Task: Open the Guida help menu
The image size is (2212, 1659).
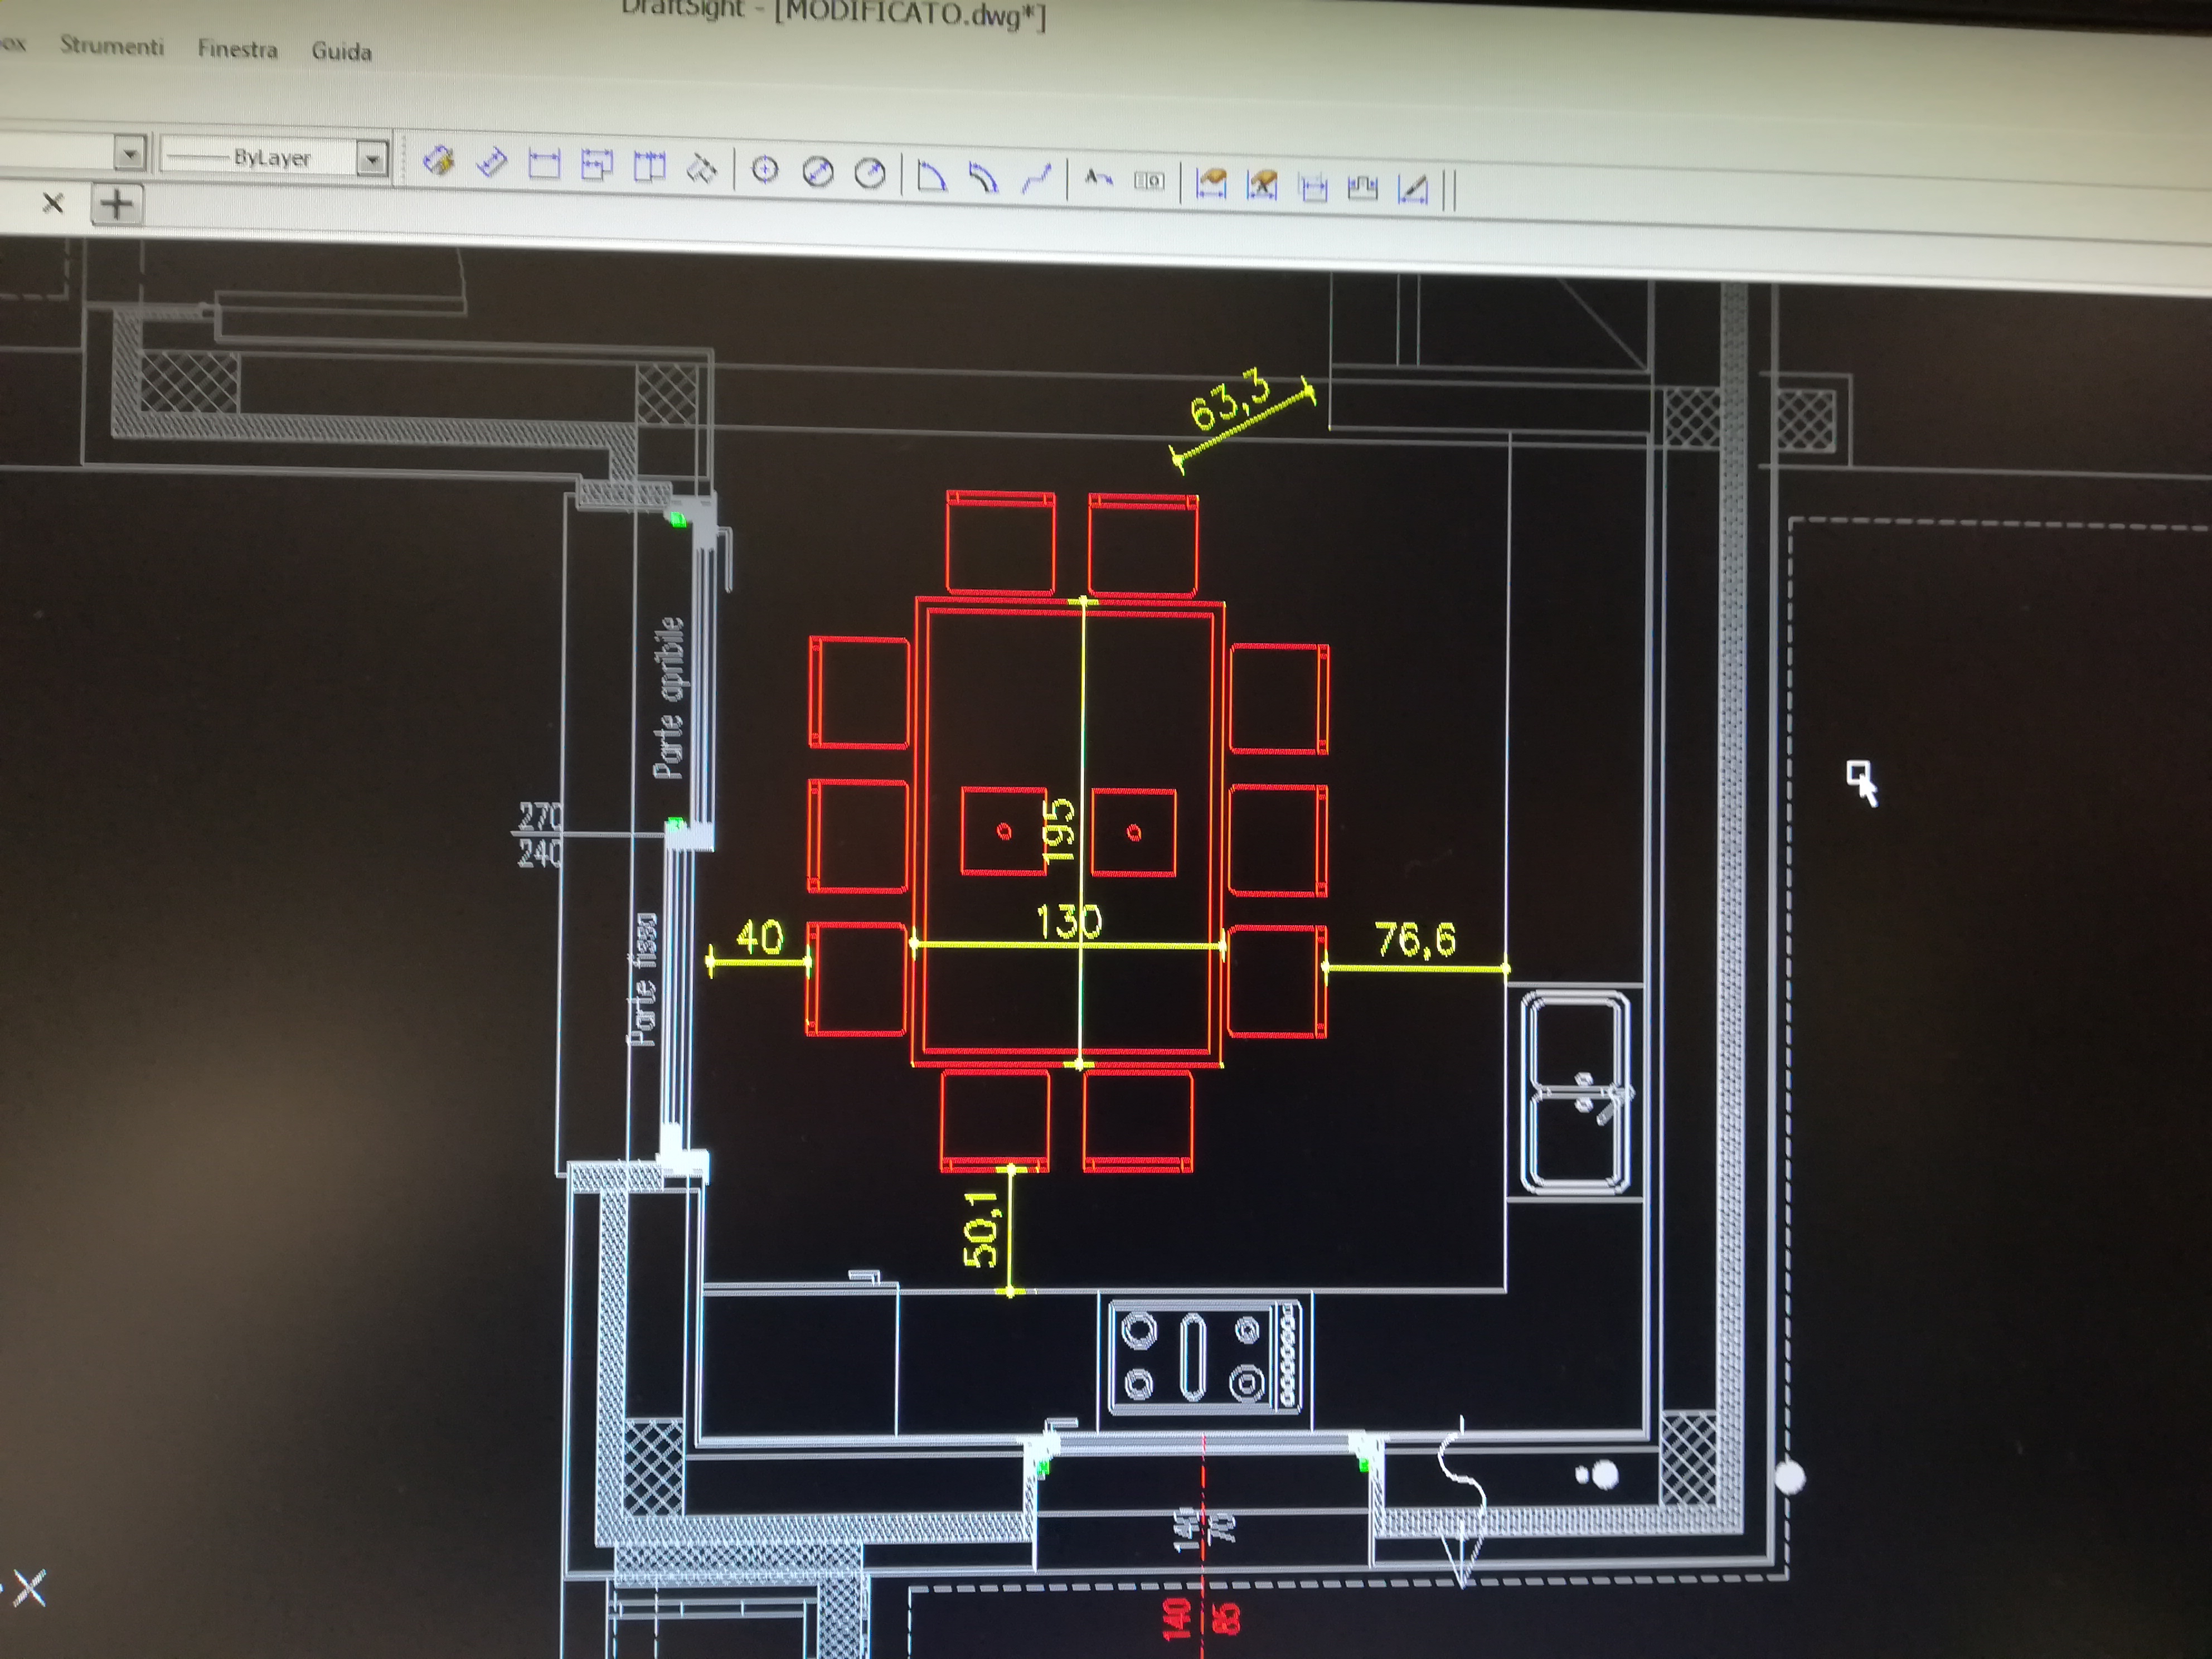Action: pyautogui.click(x=341, y=52)
